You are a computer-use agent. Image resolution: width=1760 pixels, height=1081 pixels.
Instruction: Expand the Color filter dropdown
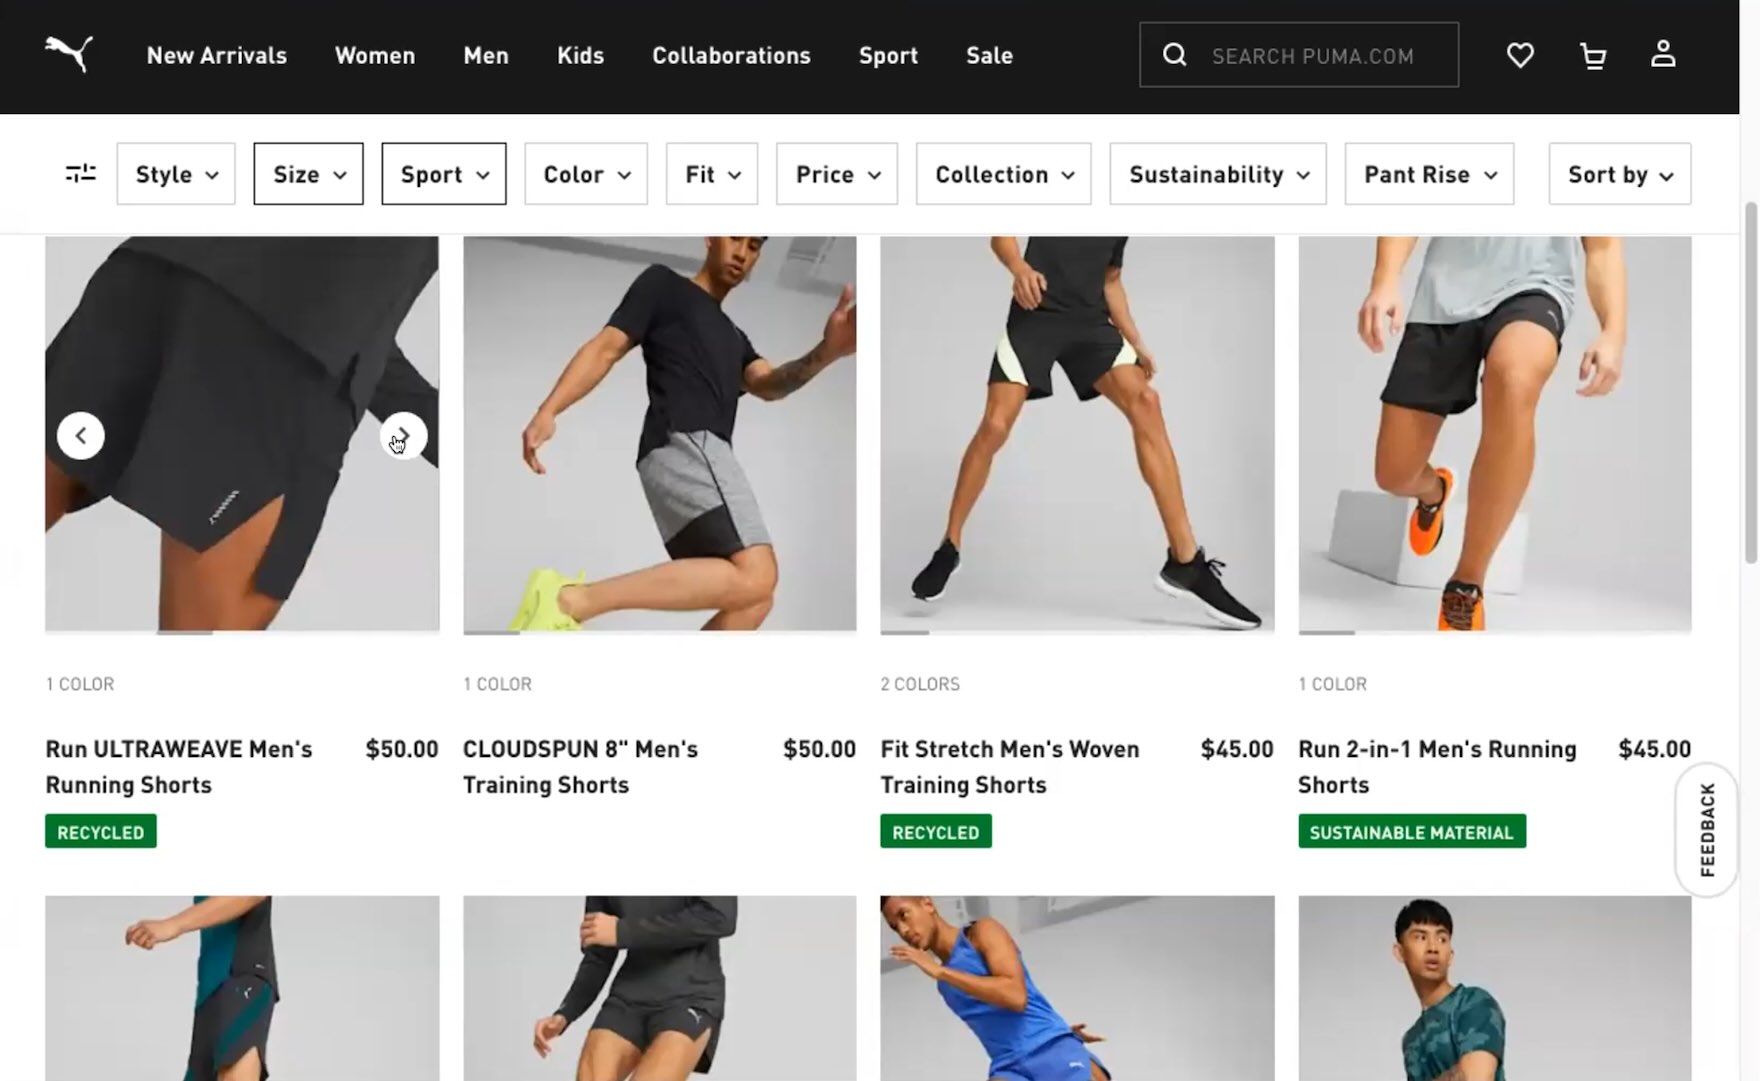click(586, 174)
